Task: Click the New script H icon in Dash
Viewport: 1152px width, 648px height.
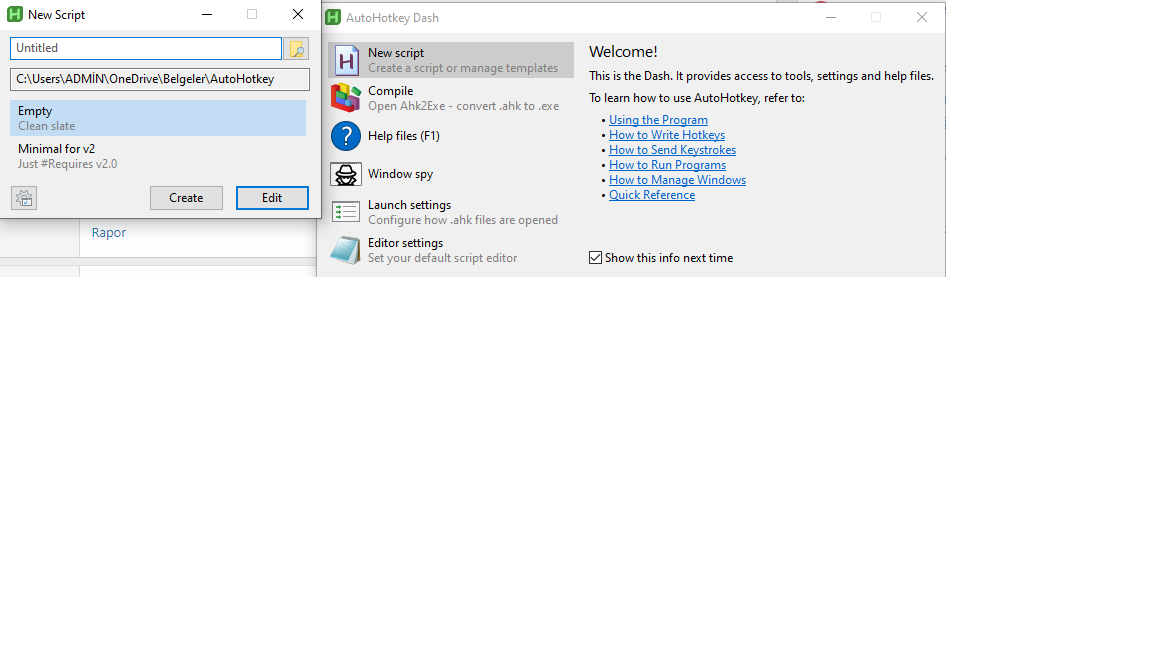Action: coord(346,60)
